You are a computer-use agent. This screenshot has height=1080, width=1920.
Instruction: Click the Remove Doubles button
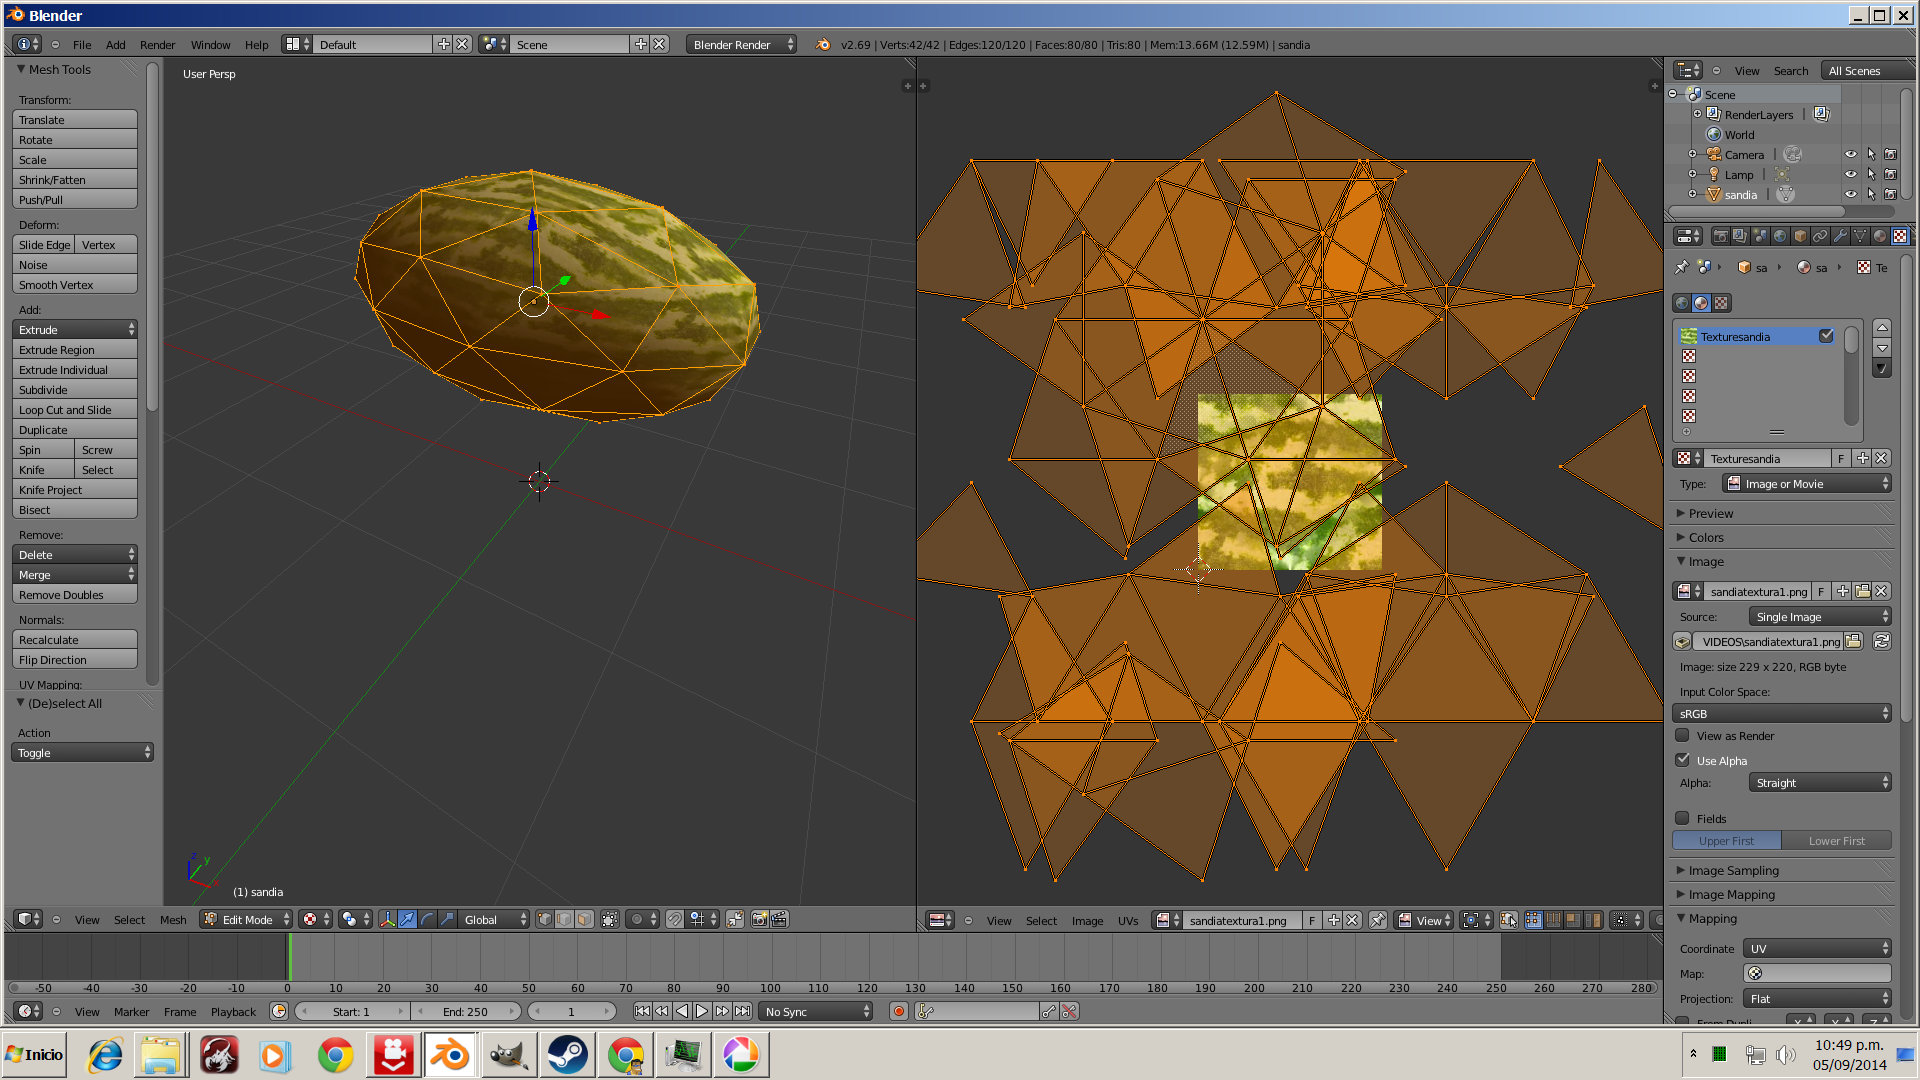click(x=74, y=594)
